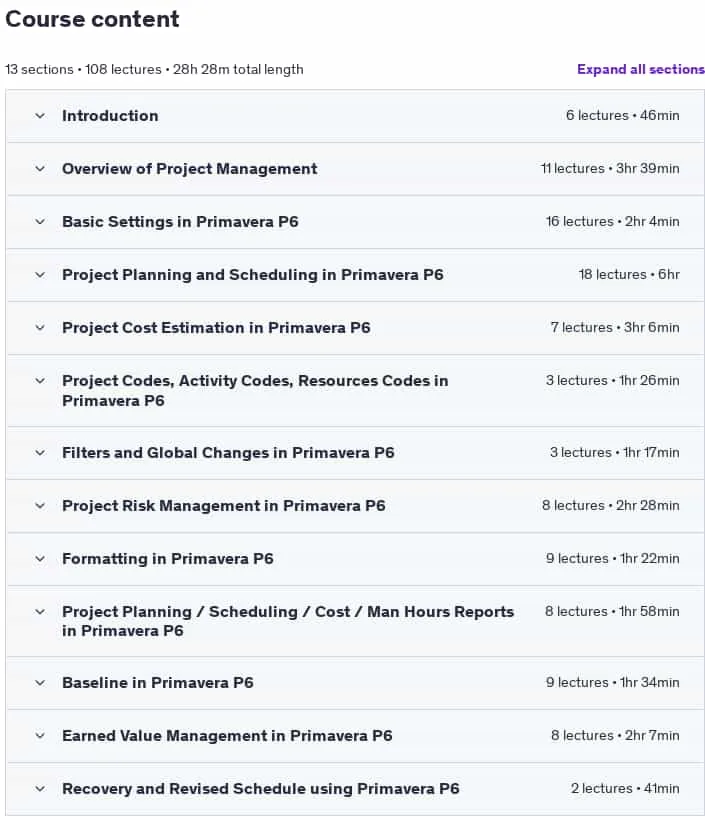Expand Project Cost Estimation chevron arrow

40,328
